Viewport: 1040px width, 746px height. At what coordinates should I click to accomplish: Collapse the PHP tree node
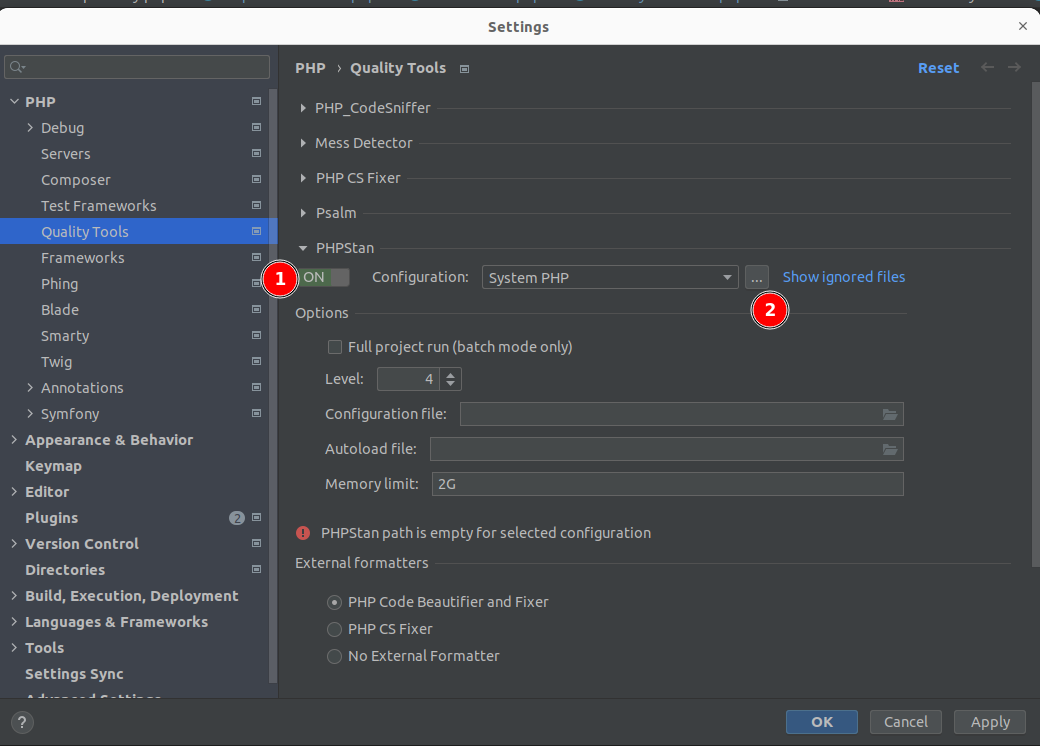click(15, 101)
